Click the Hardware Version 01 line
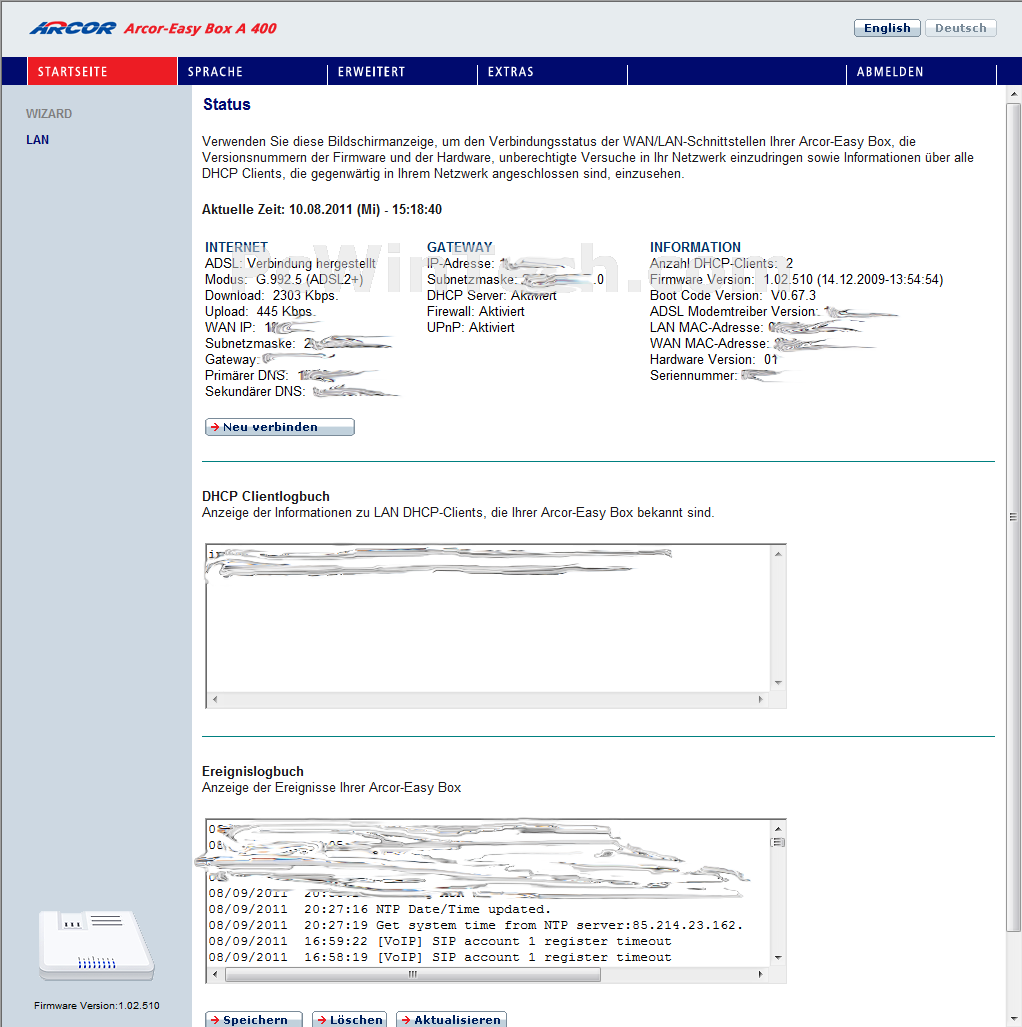Image resolution: width=1022 pixels, height=1027 pixels. click(713, 360)
